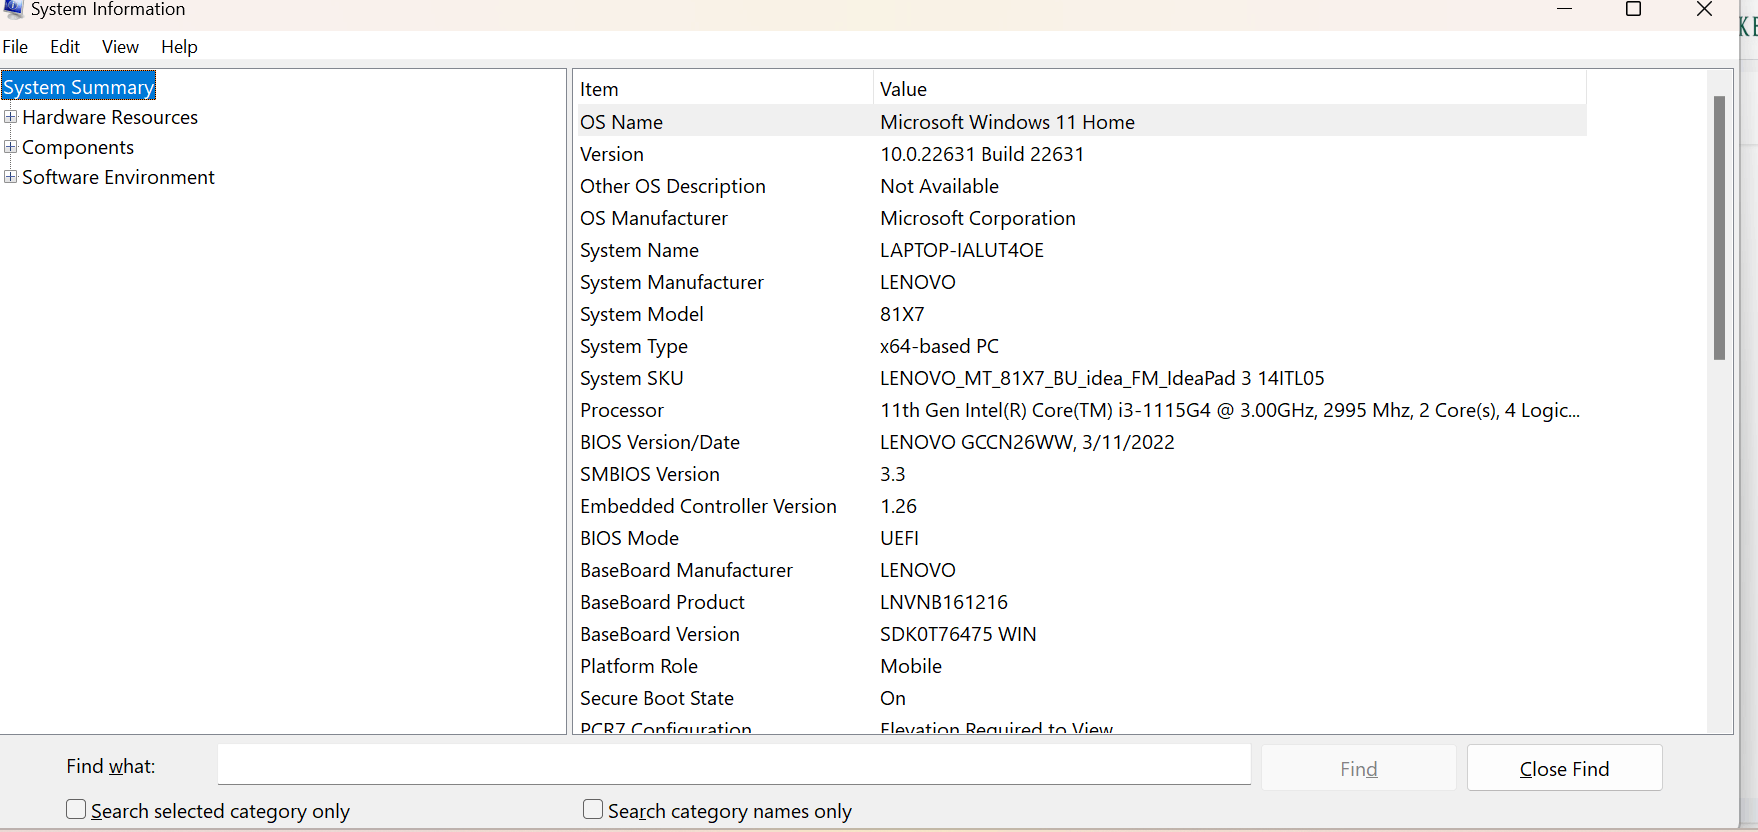Select the BaseBoard Product row
Image resolution: width=1758 pixels, height=832 pixels.
click(x=1081, y=602)
